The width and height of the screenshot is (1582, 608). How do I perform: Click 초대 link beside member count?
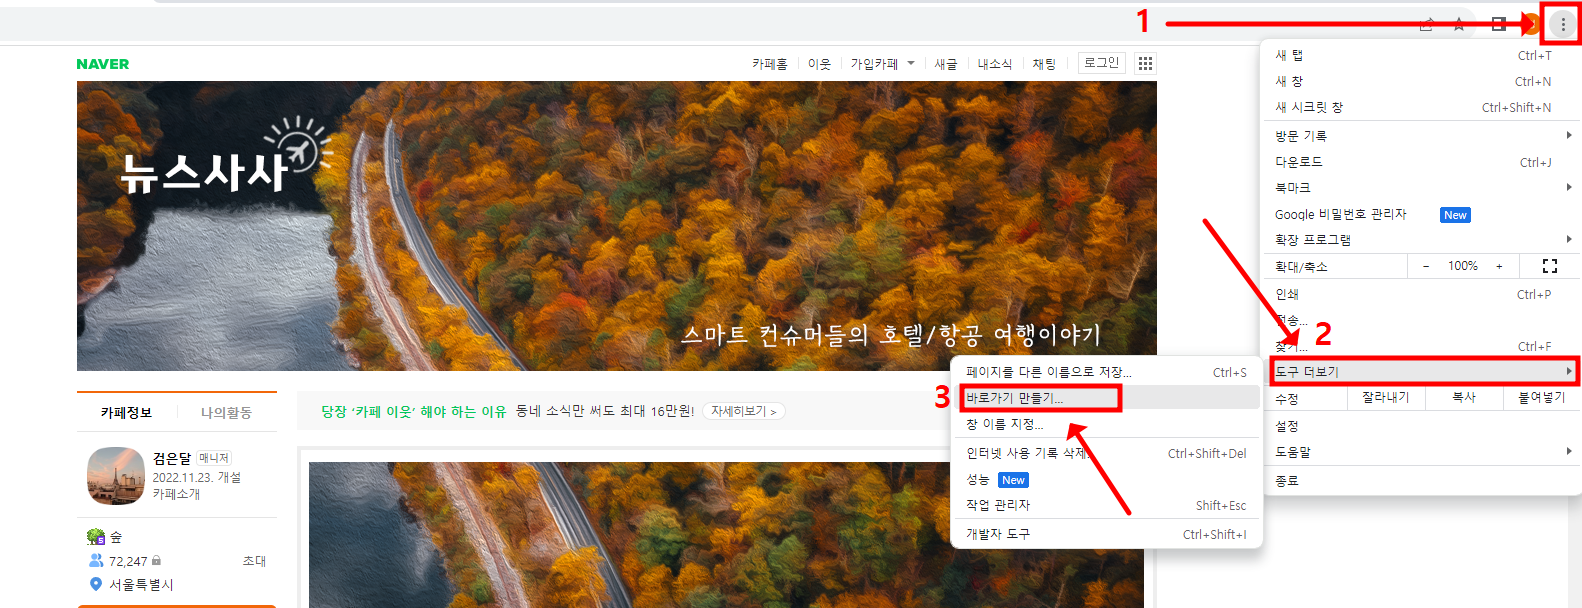pyautogui.click(x=254, y=561)
